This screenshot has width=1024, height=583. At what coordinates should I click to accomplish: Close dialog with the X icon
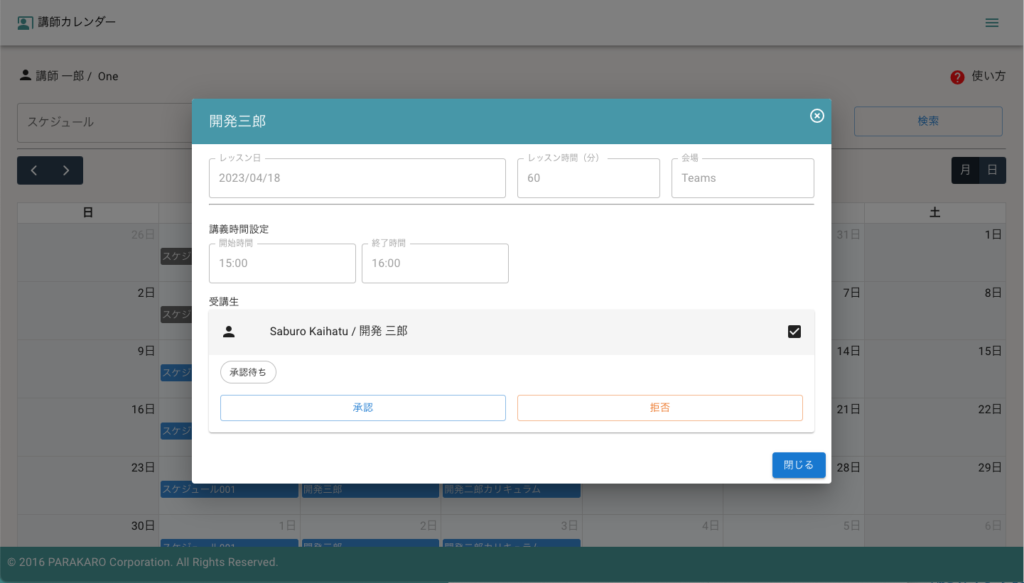(x=816, y=116)
